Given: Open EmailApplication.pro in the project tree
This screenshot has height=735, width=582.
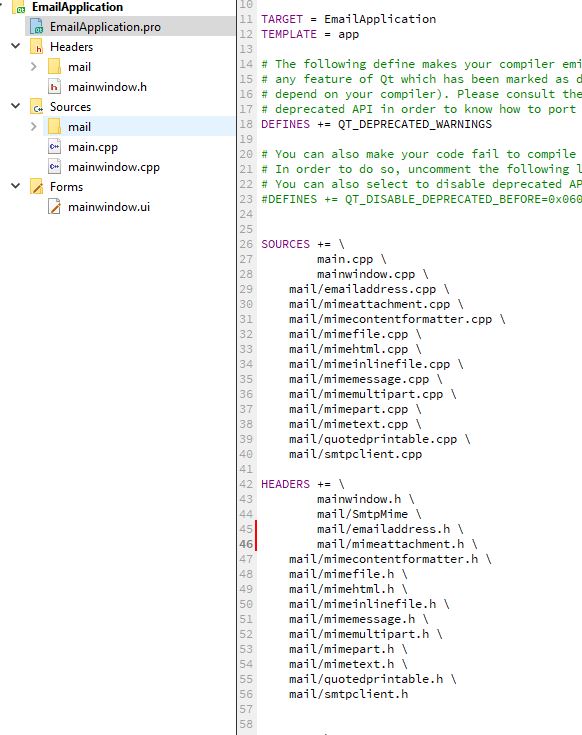Looking at the screenshot, I should 105,27.
